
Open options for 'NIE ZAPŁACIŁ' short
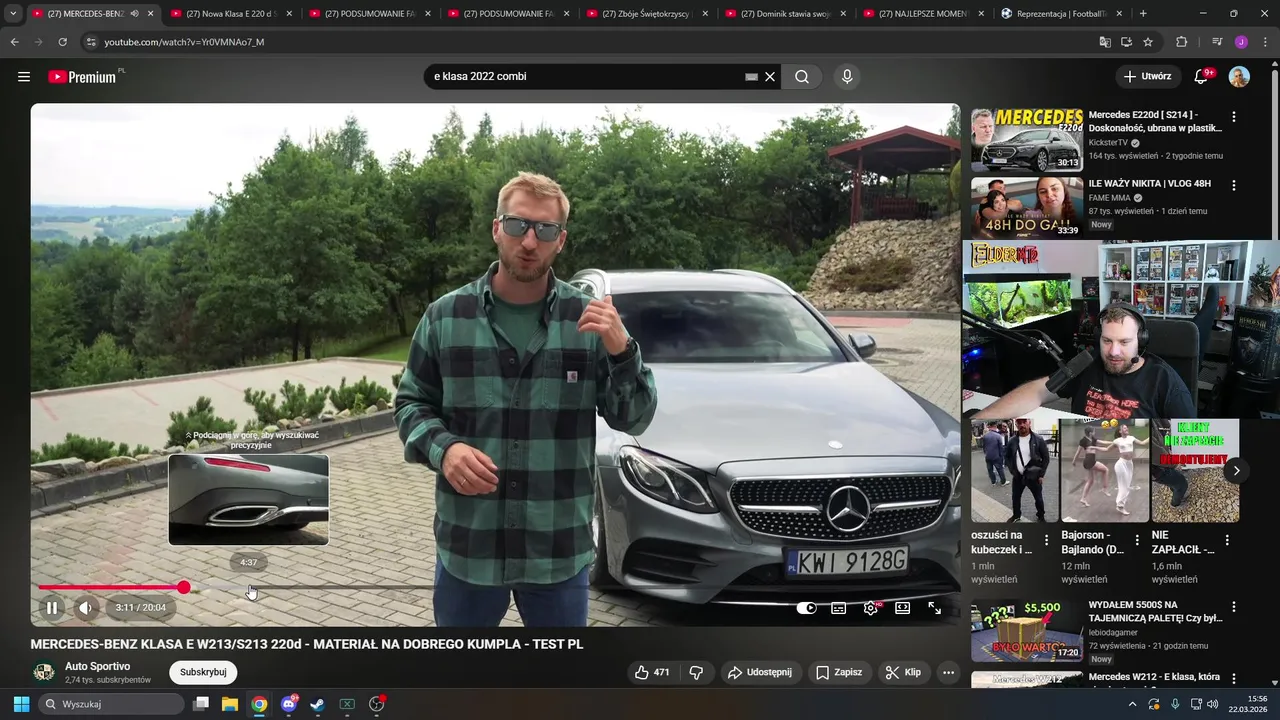coord(1227,540)
